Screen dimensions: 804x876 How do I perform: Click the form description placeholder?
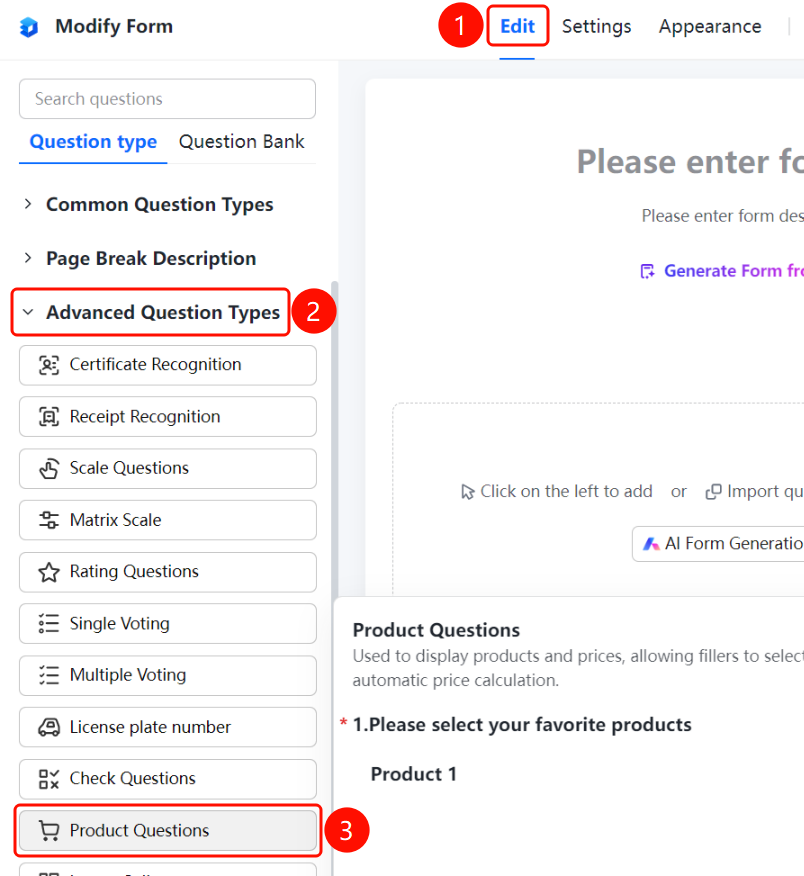point(722,216)
